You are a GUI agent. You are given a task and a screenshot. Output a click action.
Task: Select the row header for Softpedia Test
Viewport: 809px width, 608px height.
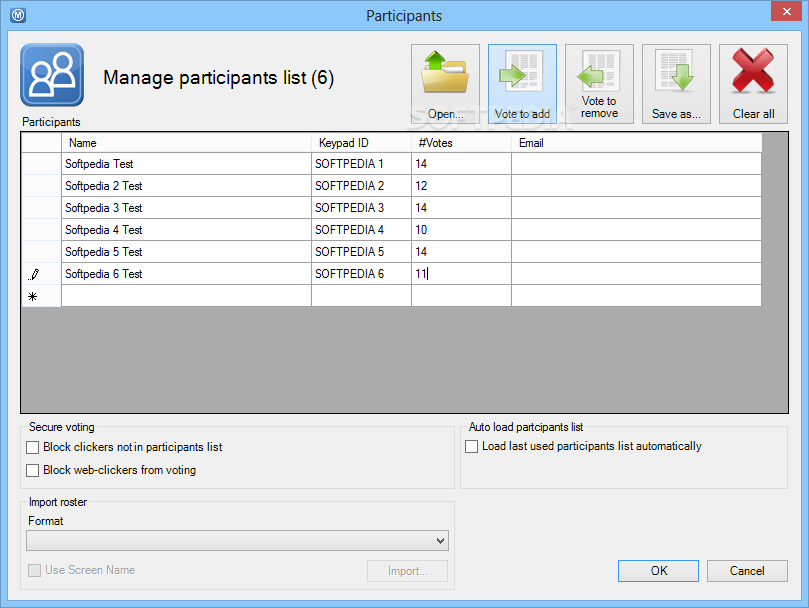point(41,164)
